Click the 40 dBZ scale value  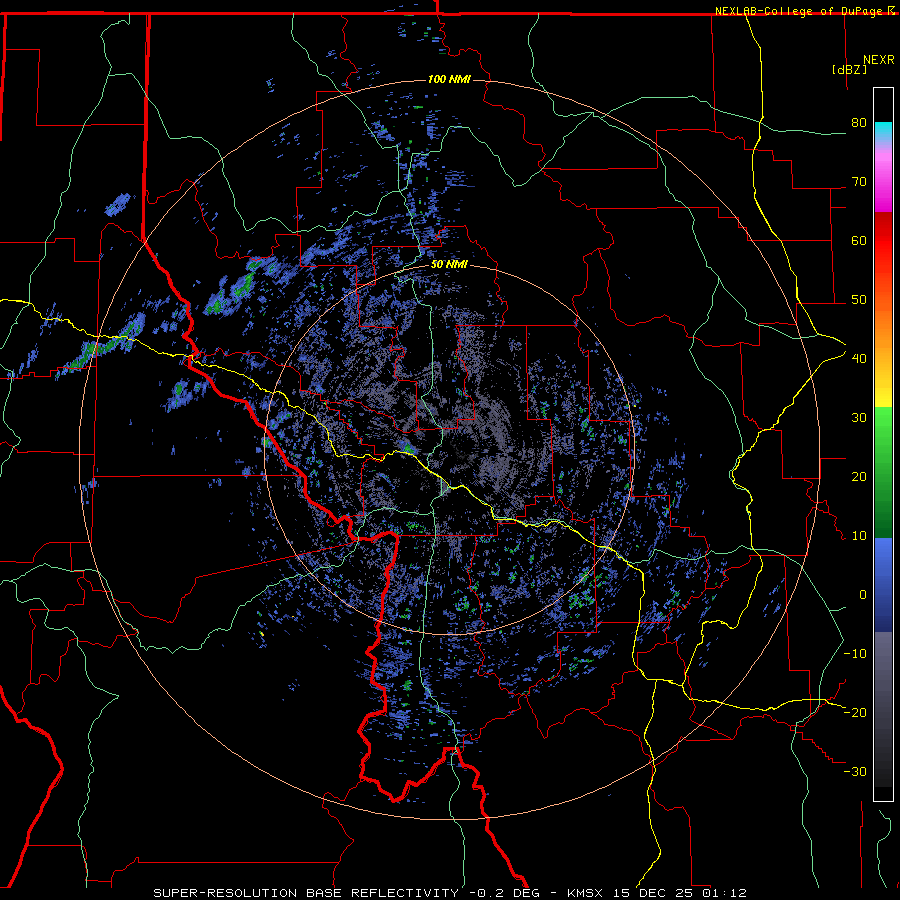point(859,359)
